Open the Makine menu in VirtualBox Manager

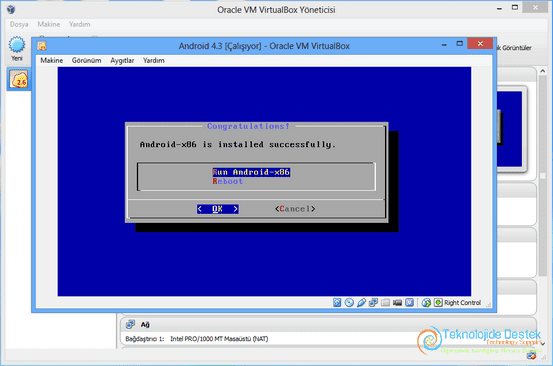(x=49, y=24)
